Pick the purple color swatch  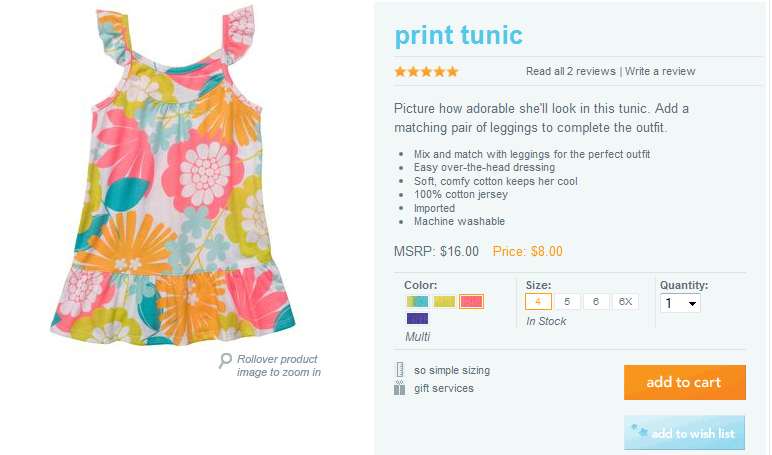[x=418, y=319]
